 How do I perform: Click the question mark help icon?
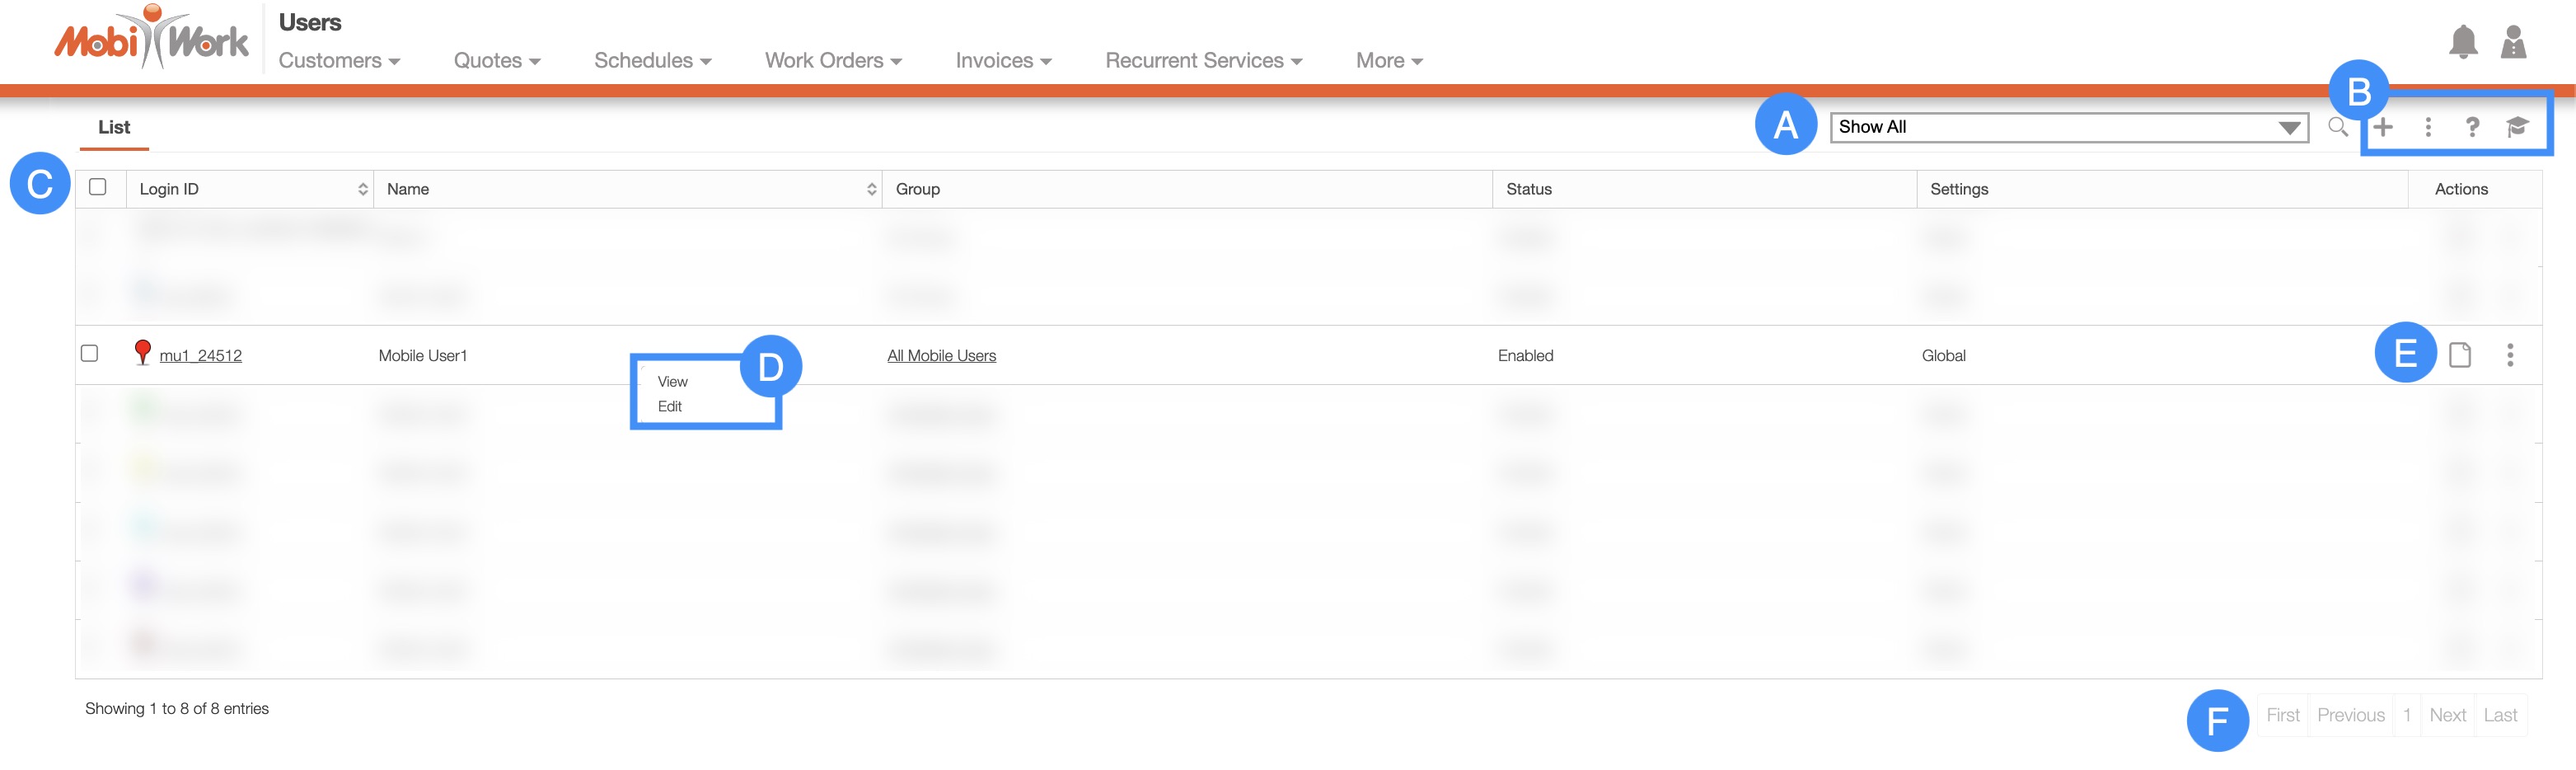[2472, 127]
